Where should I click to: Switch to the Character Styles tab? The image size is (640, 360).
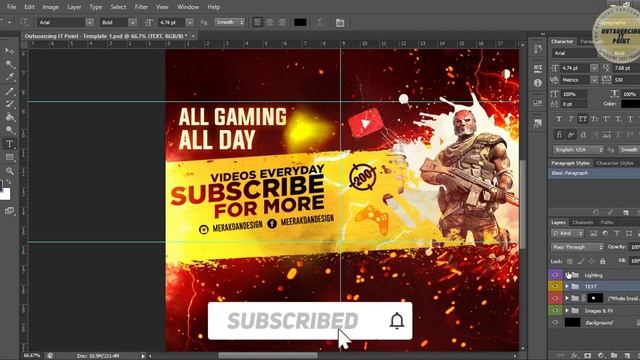tap(615, 163)
